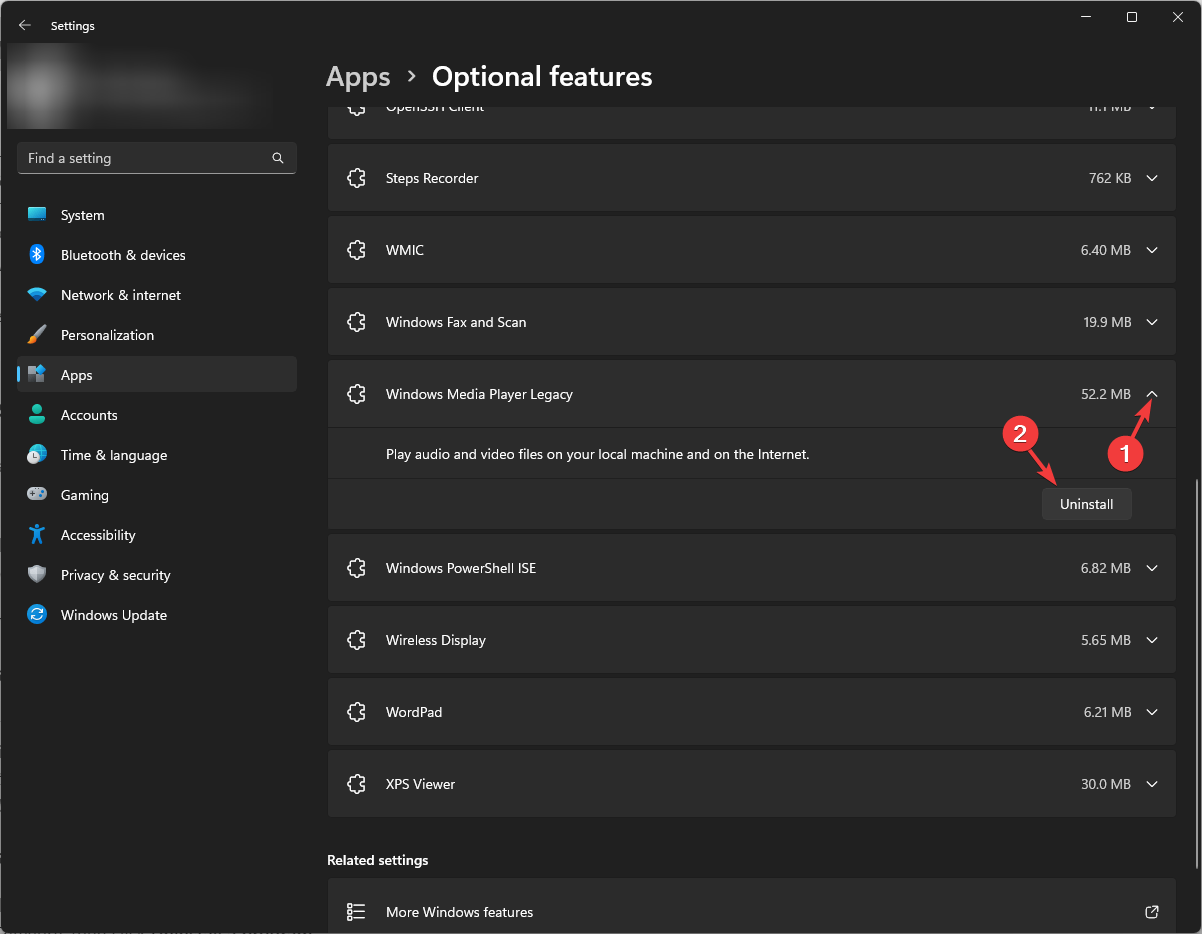This screenshot has height=934, width=1202.
Task: Click the System monitor icon in sidebar
Action: [37, 215]
